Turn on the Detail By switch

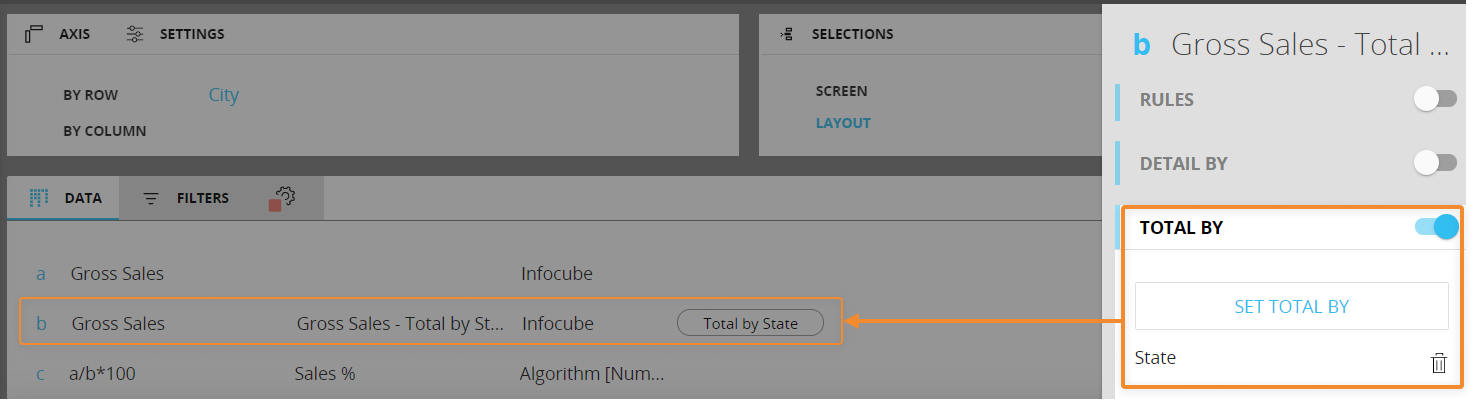click(1435, 163)
